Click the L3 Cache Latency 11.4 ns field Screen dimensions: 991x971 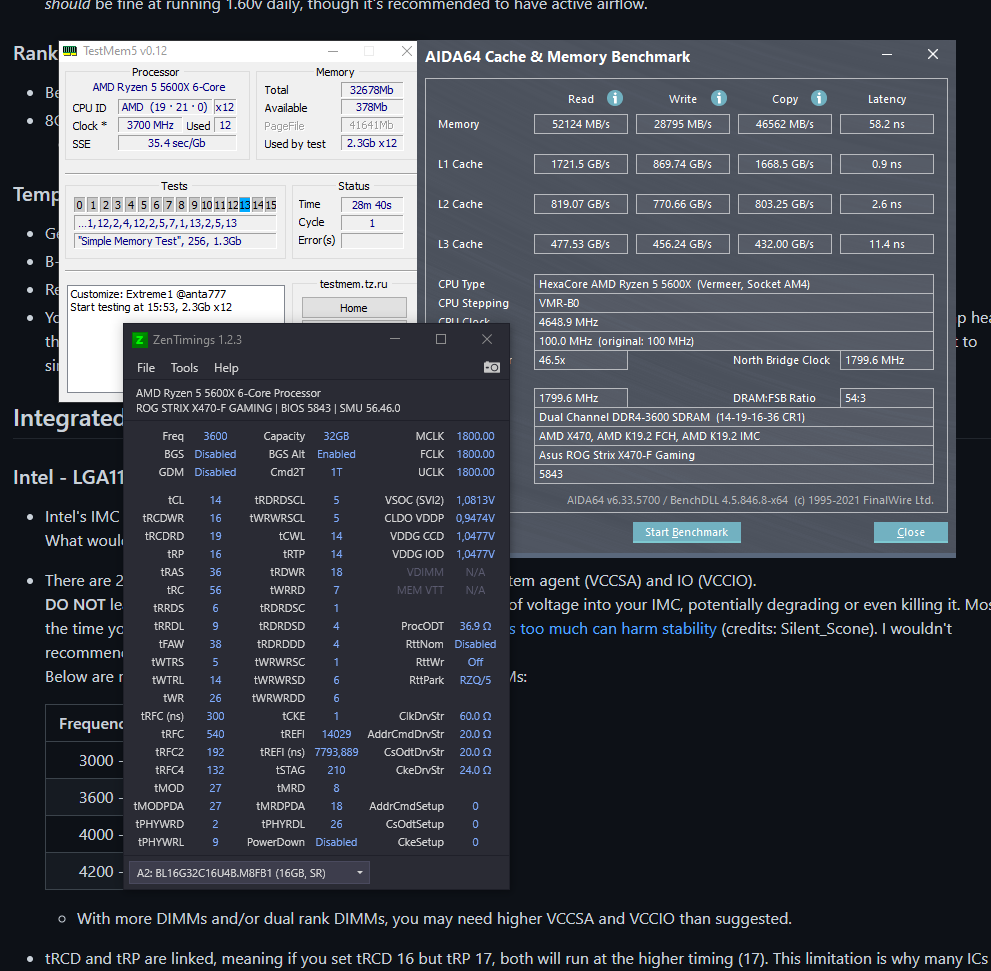point(887,244)
